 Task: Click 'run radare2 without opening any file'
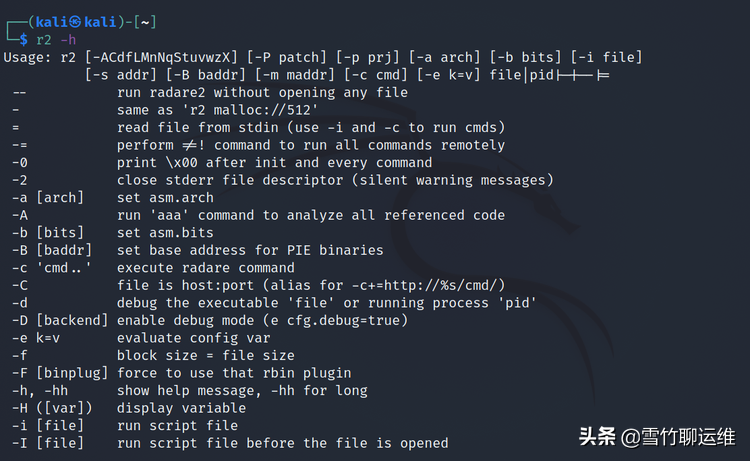(262, 93)
